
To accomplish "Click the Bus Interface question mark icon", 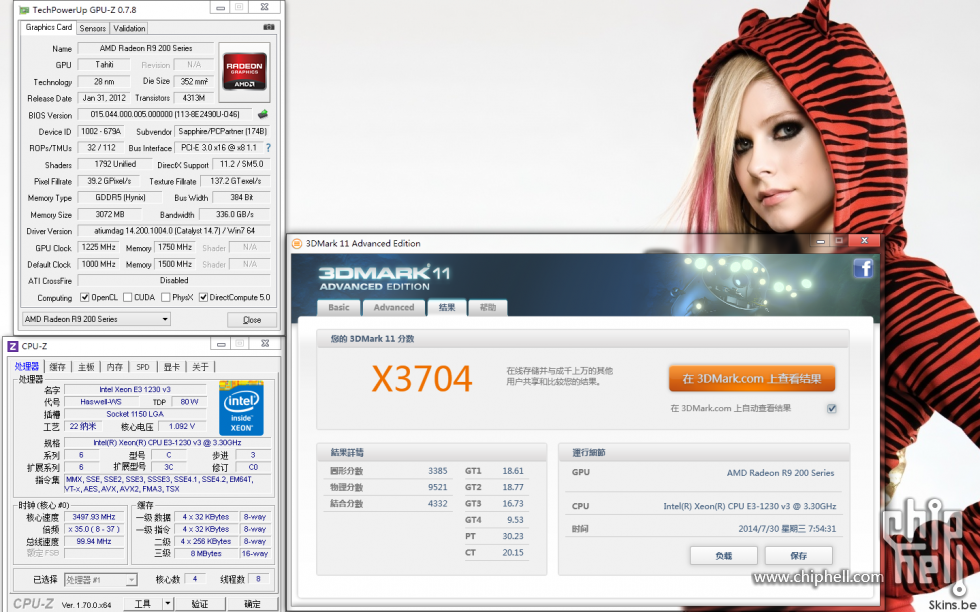I will point(268,148).
